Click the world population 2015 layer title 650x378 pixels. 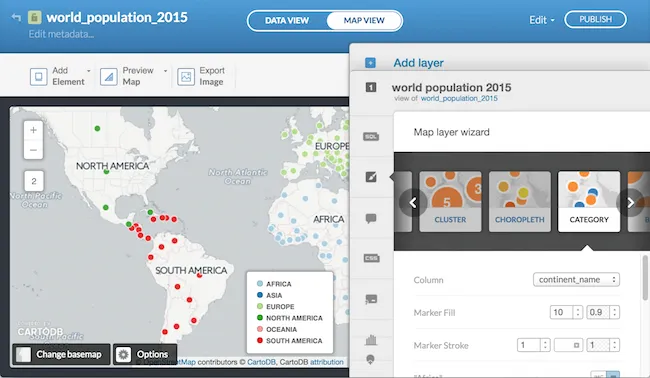pyautogui.click(x=451, y=87)
